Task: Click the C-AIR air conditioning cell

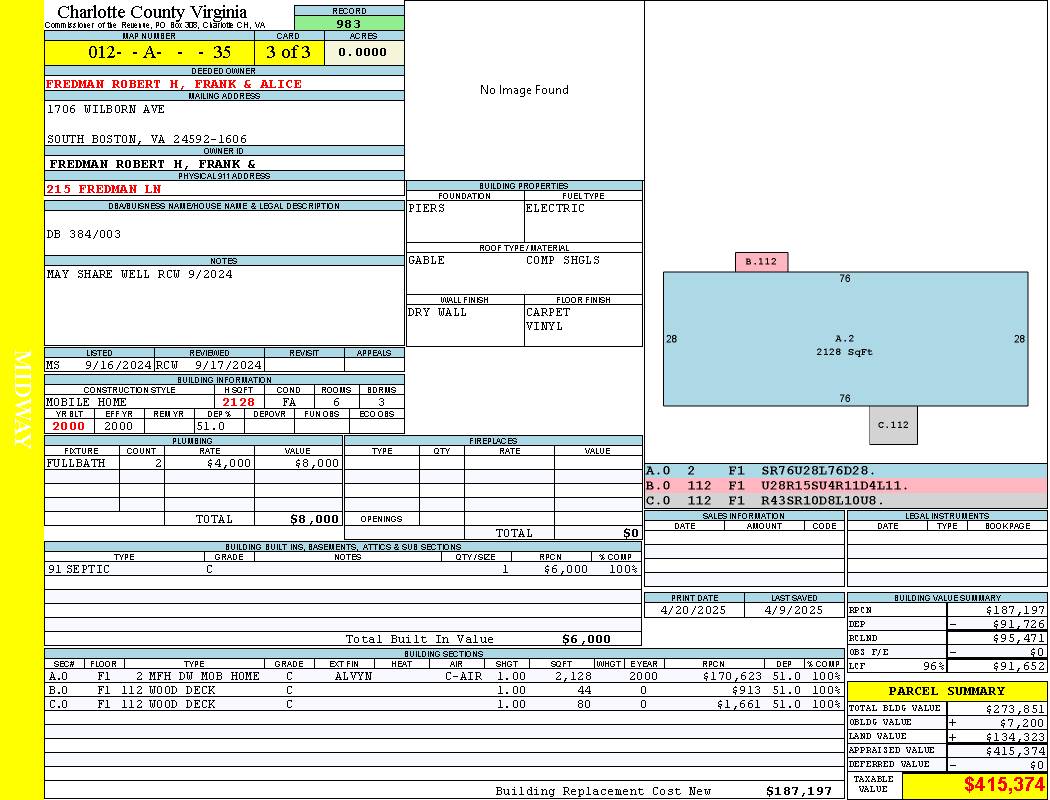Action: click(463, 676)
